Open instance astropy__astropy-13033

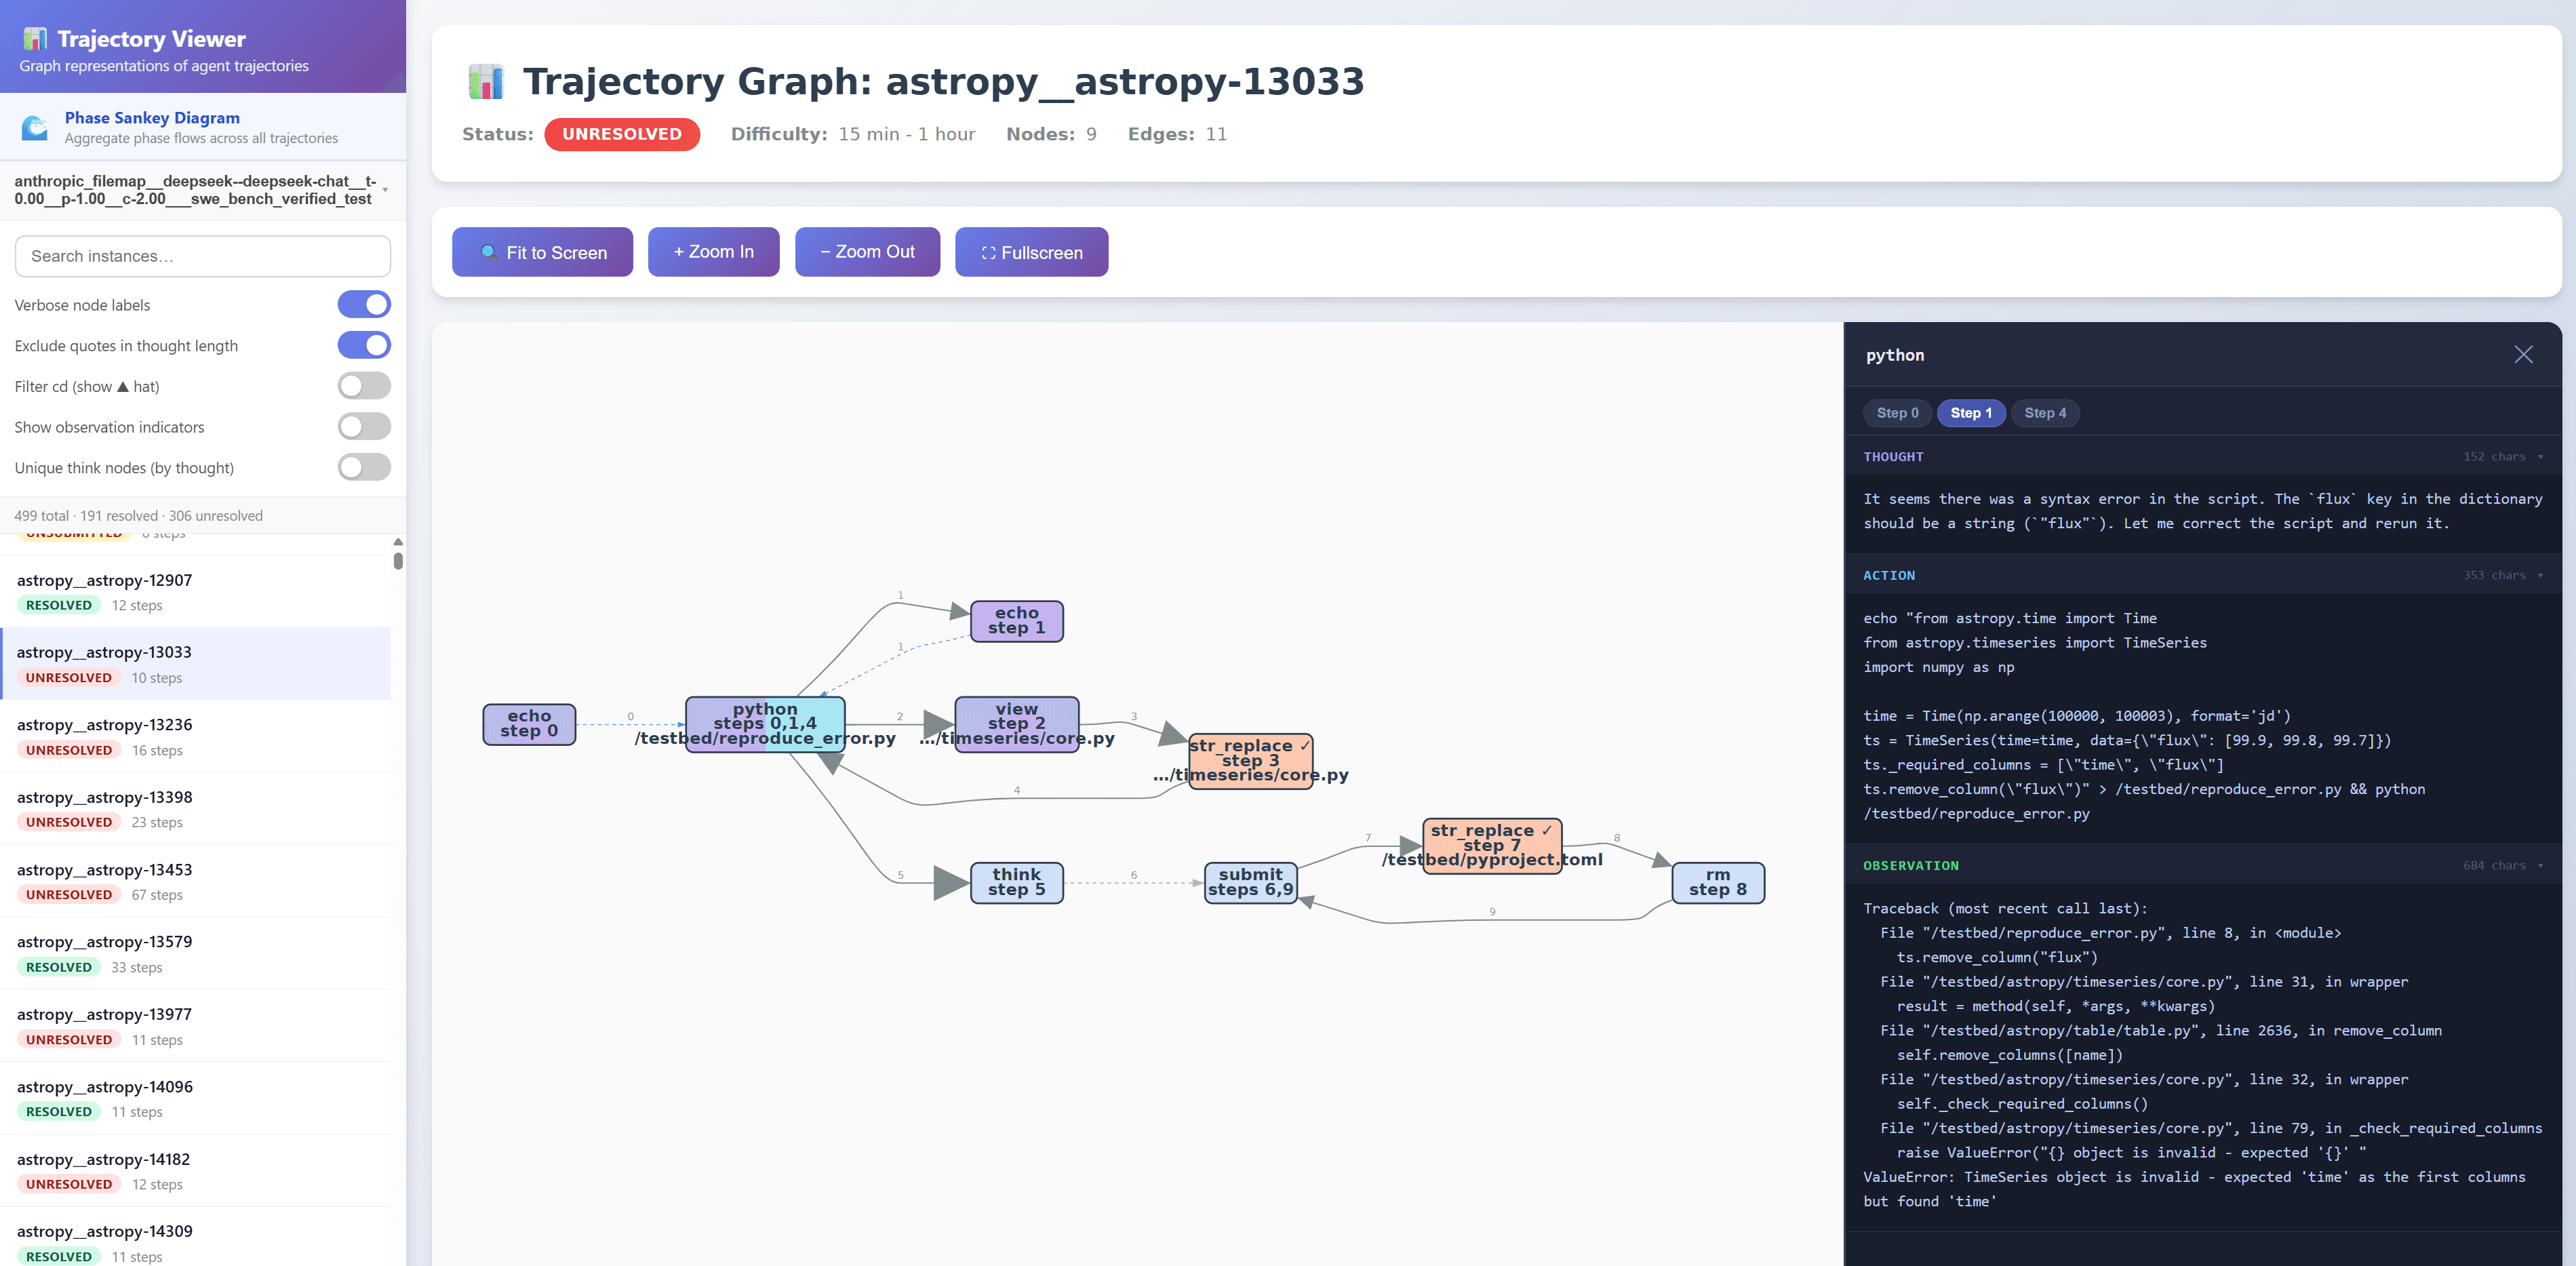point(196,664)
